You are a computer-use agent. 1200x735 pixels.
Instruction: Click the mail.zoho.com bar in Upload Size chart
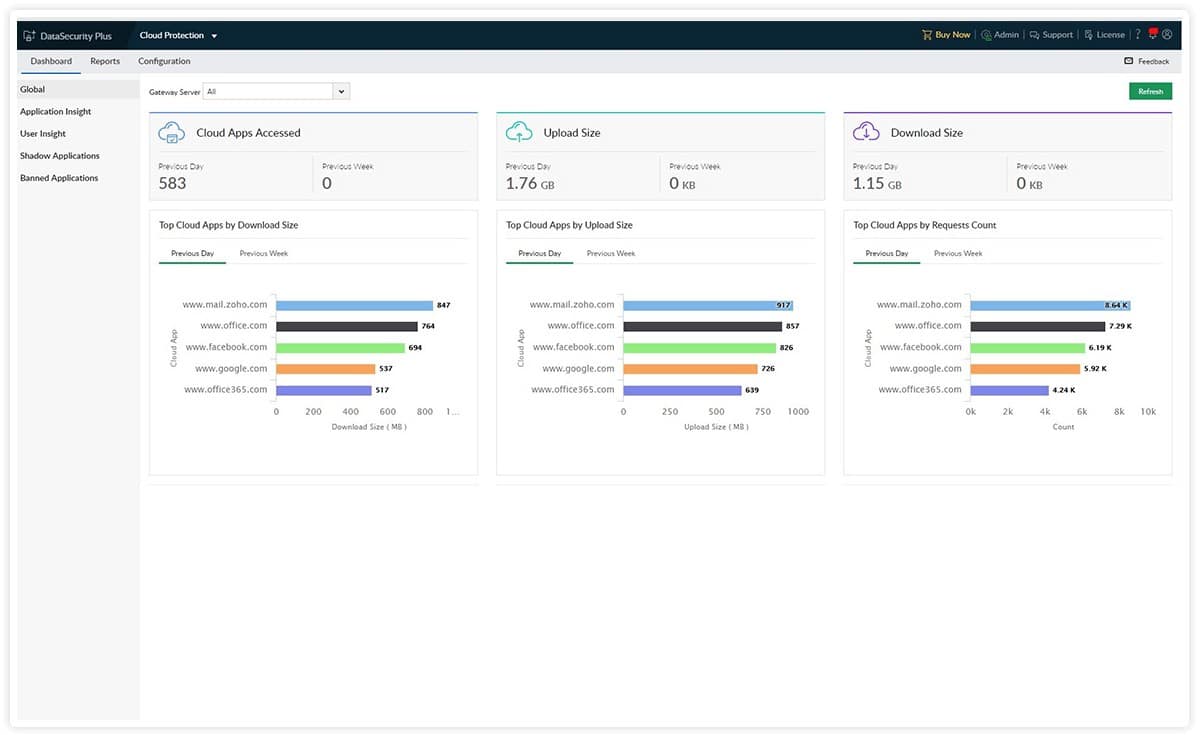coord(708,305)
